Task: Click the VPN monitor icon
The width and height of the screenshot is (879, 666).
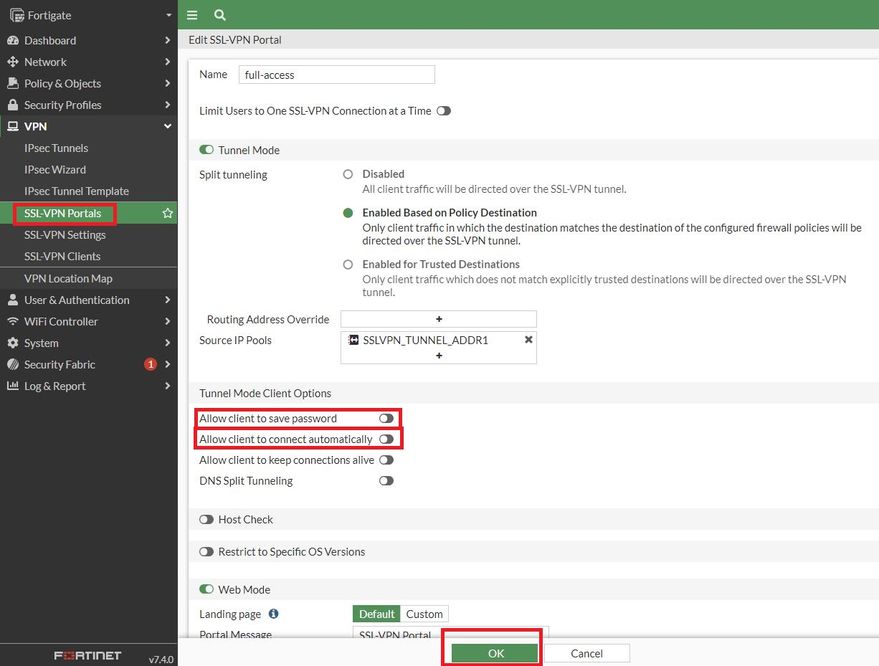Action: click(13, 126)
